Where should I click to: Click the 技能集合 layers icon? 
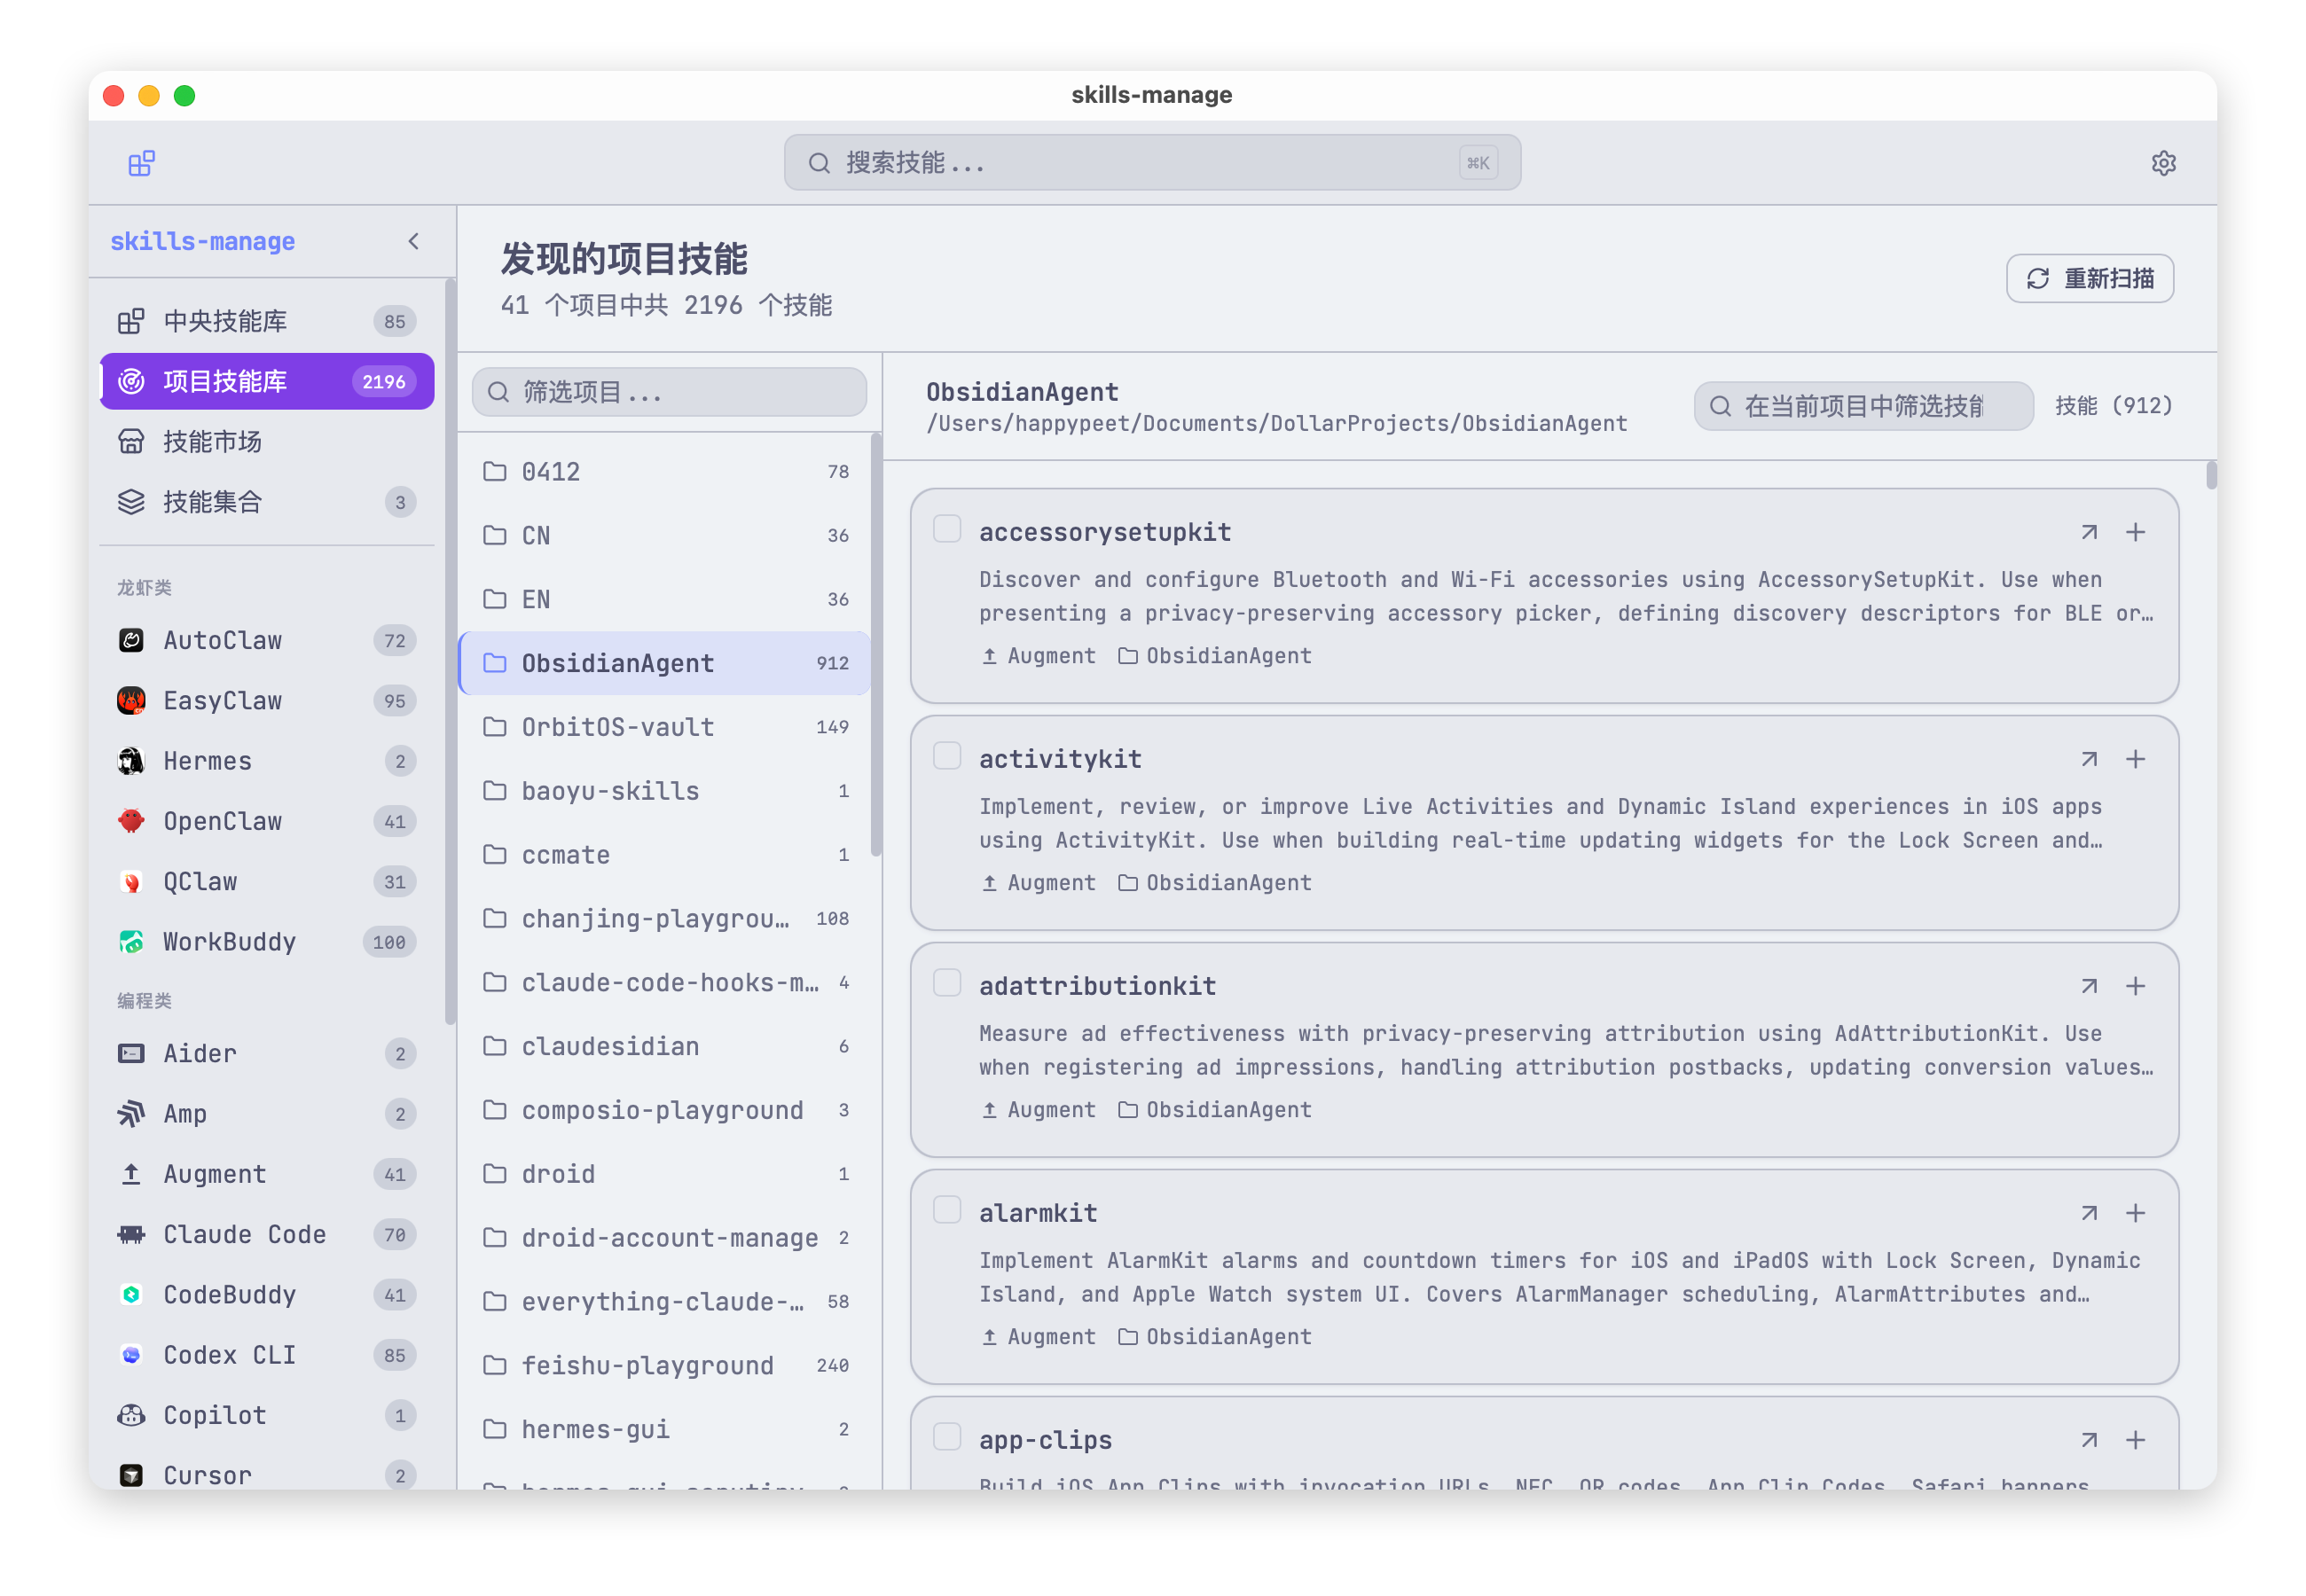(131, 502)
